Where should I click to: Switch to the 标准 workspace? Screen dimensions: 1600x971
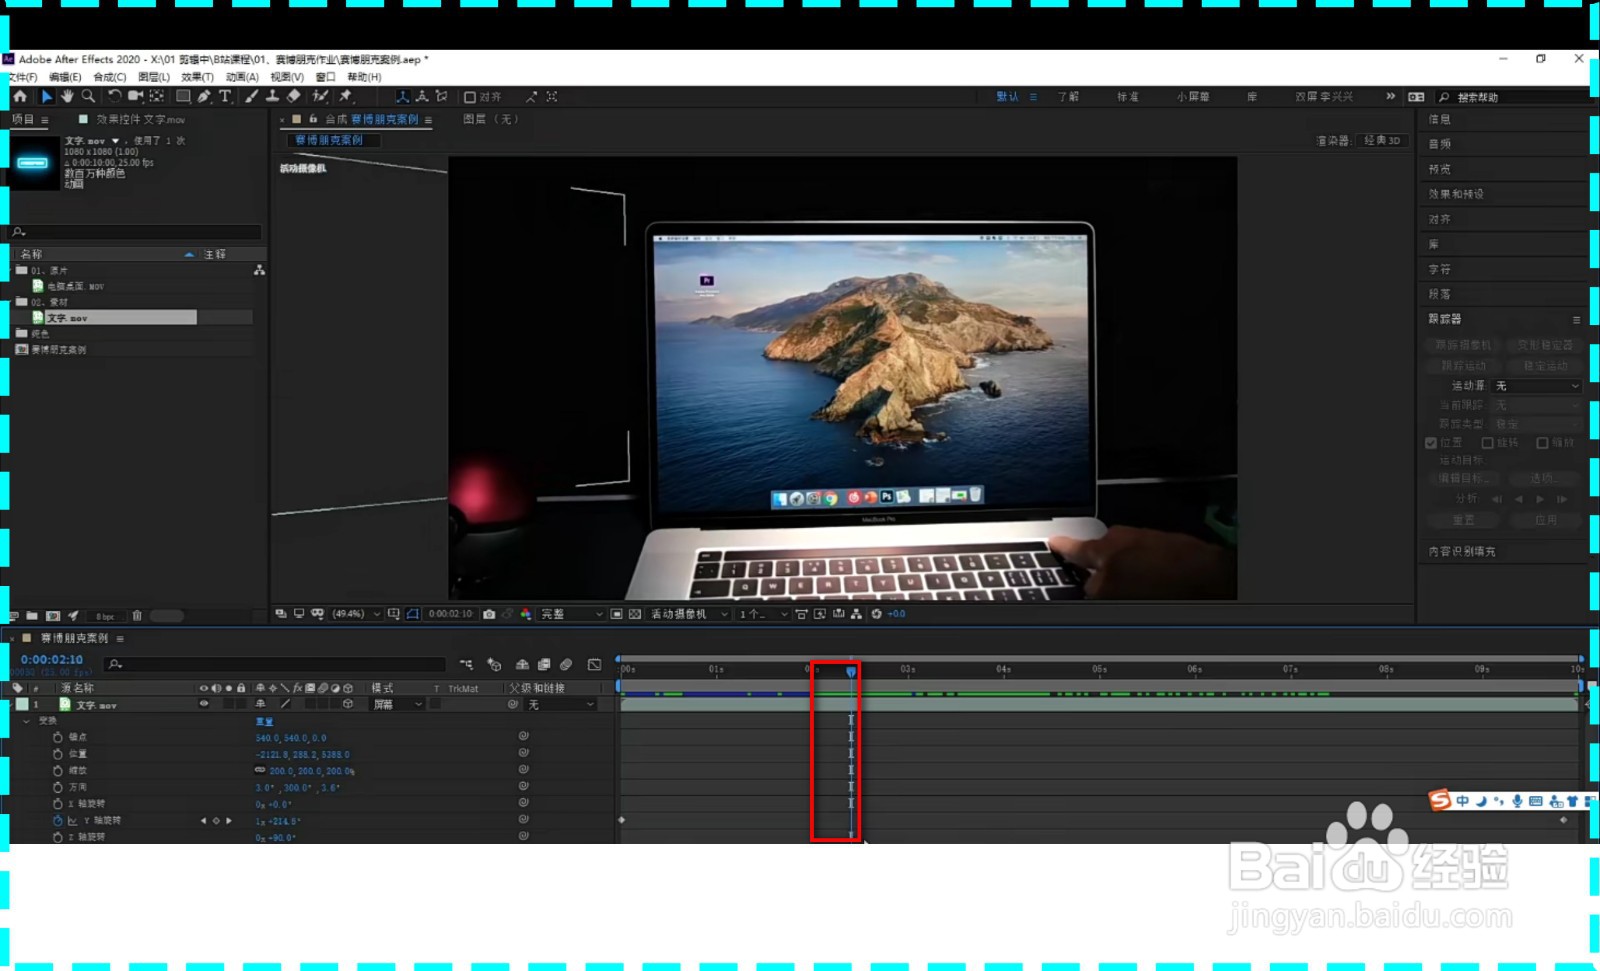pyautogui.click(x=1128, y=97)
